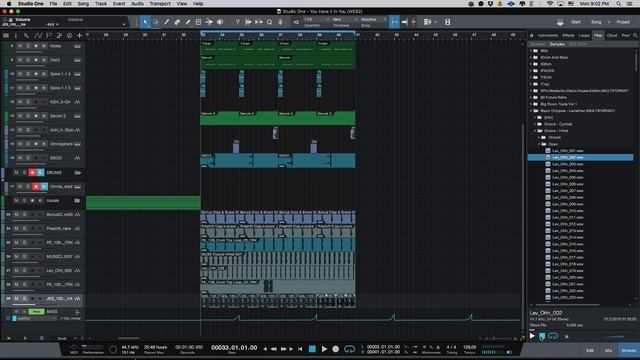Select Lev_Ohh_003.wav file
This screenshot has height=360, width=640.
567,164
